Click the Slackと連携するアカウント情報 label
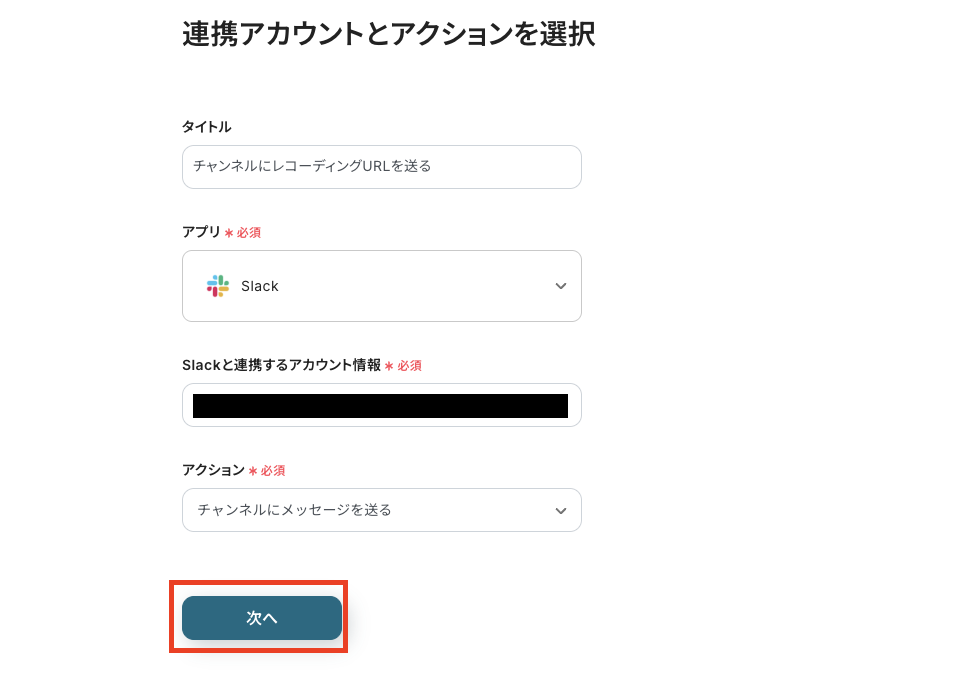976x676 pixels. pos(280,366)
